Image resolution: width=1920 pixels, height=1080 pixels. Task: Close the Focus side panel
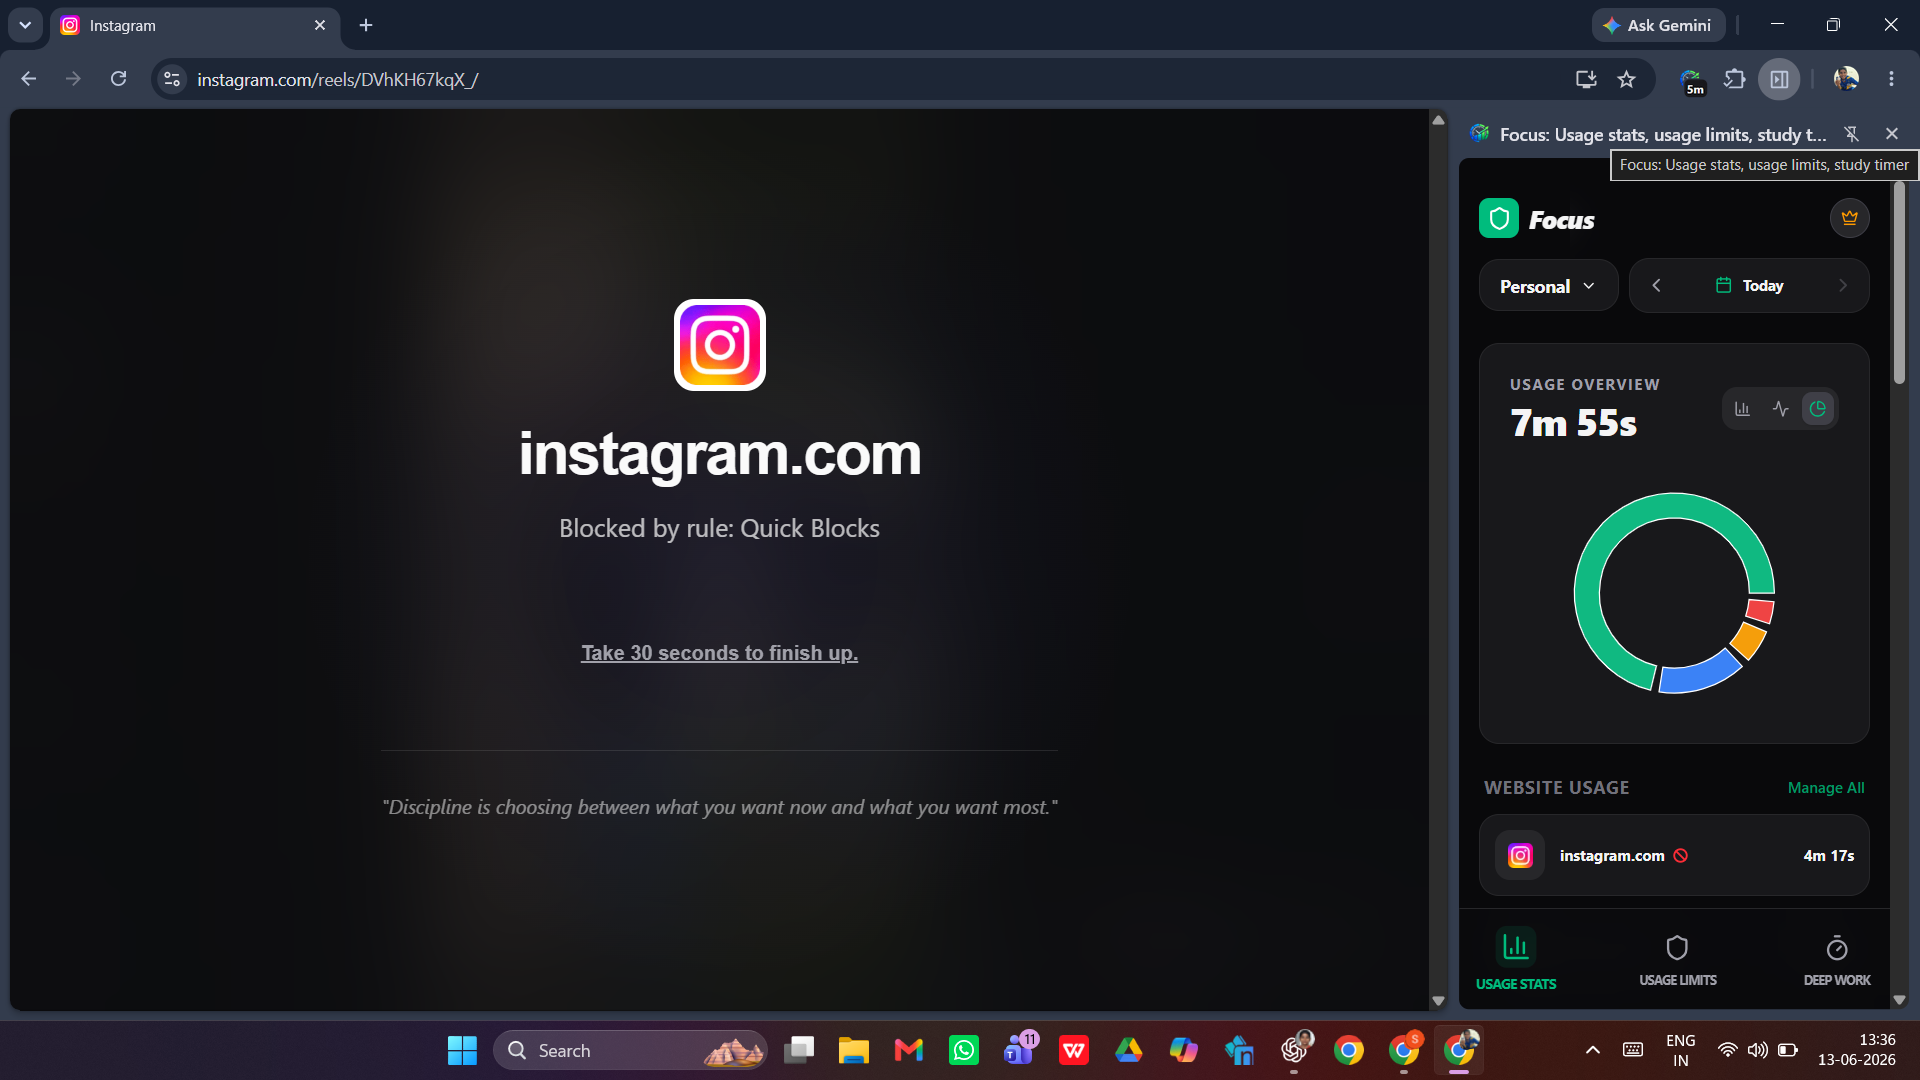[x=1891, y=134]
